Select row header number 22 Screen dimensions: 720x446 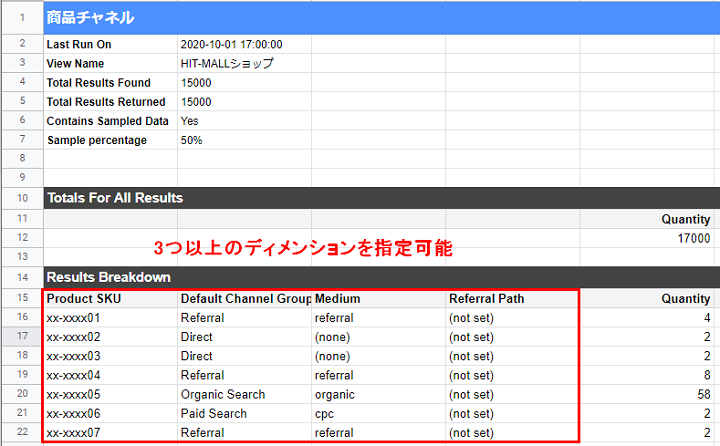pyautogui.click(x=21, y=432)
